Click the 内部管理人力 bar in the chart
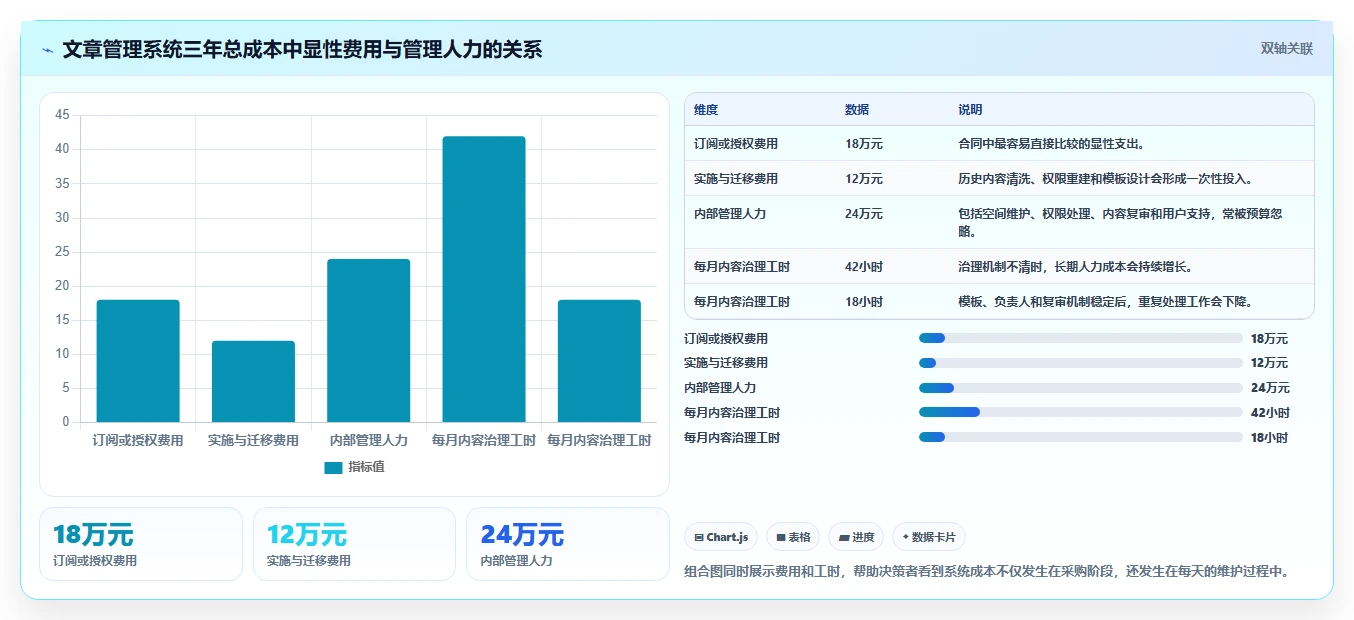Image resolution: width=1354 pixels, height=620 pixels. click(x=368, y=340)
